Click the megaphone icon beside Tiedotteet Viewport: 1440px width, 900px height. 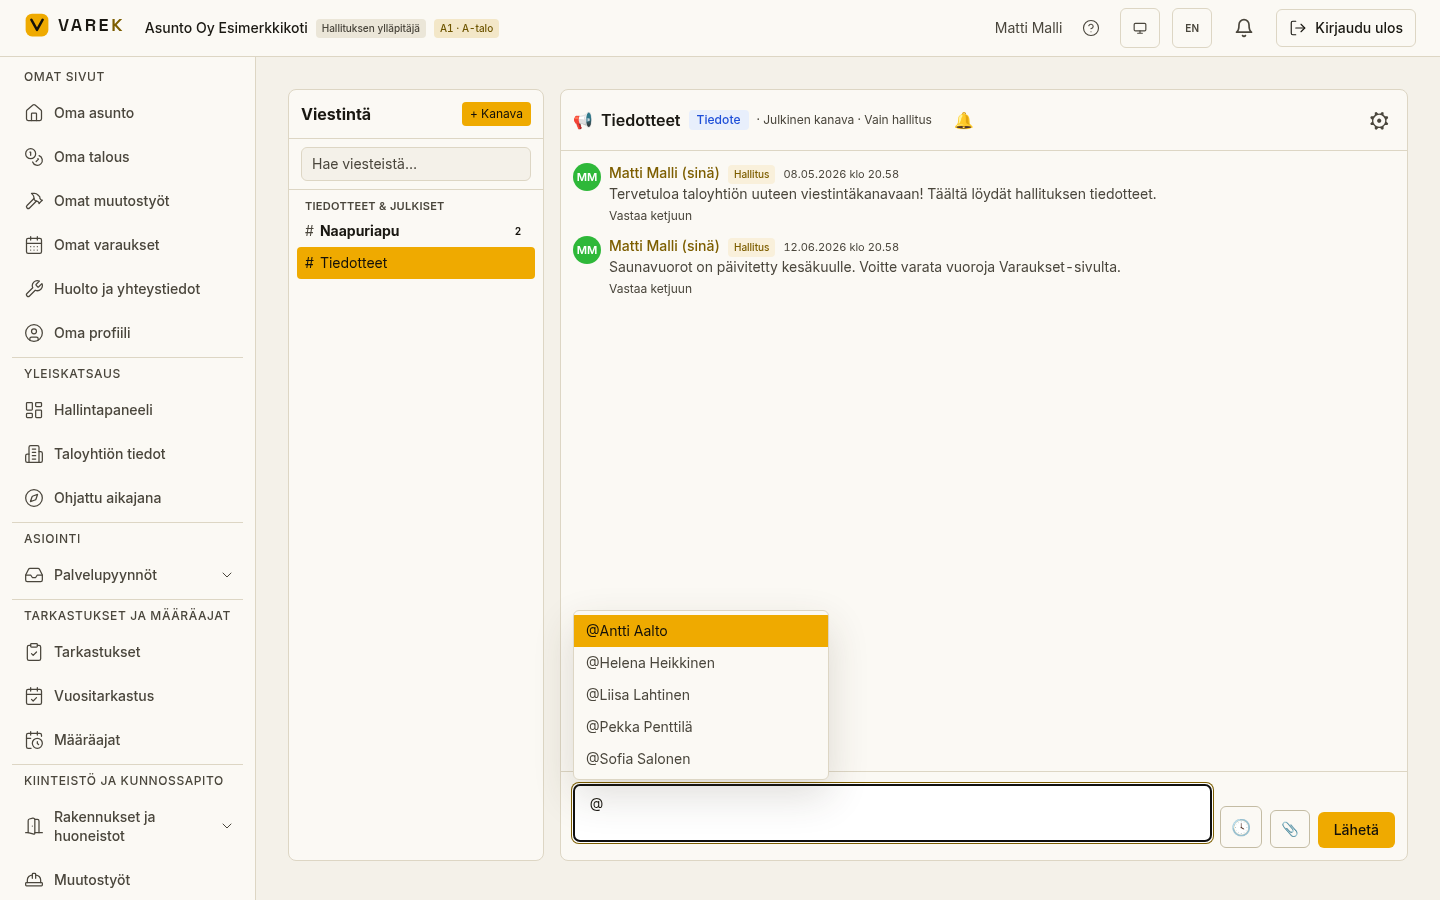coord(583,121)
